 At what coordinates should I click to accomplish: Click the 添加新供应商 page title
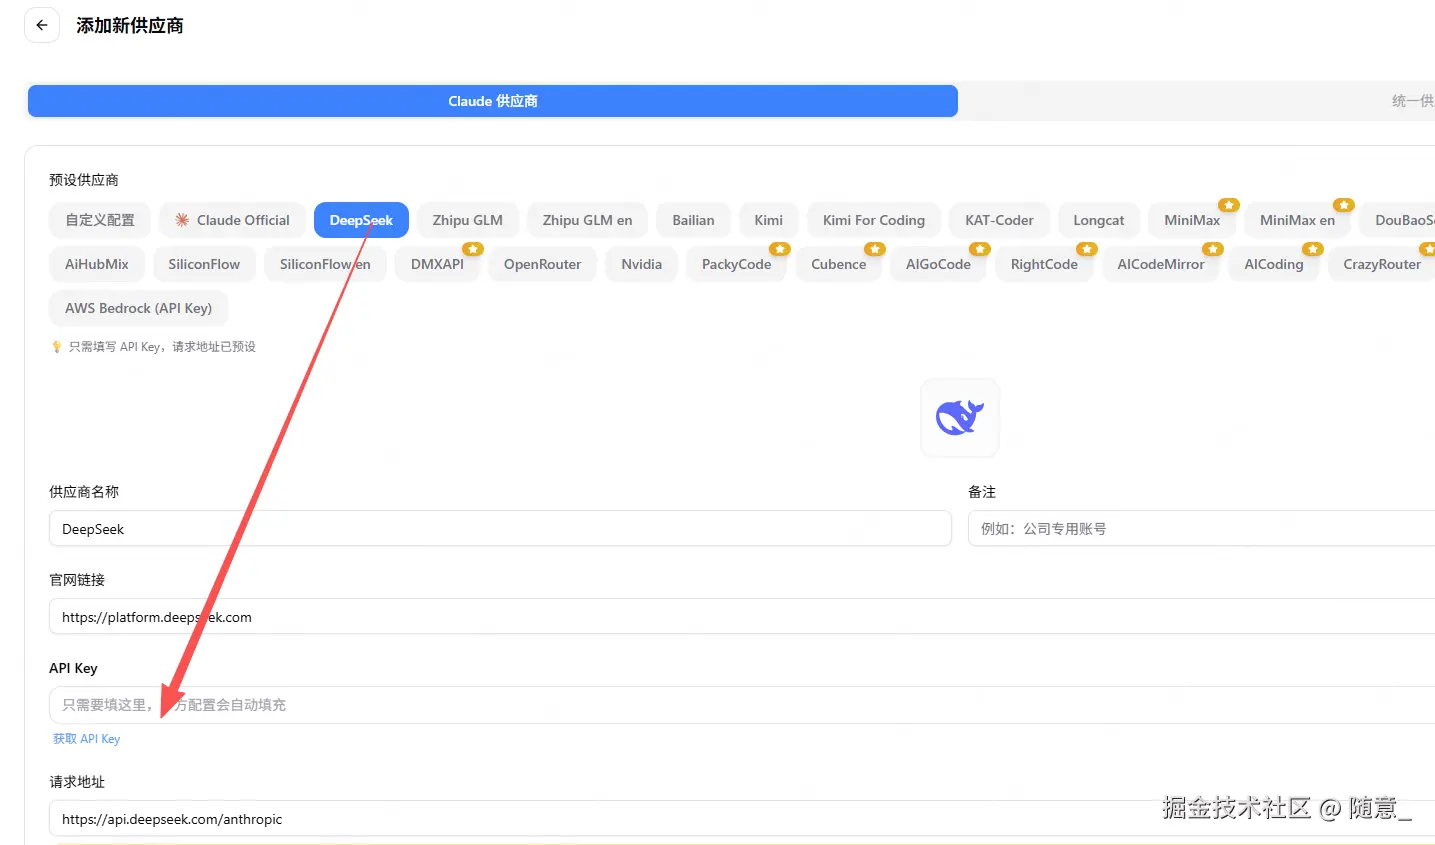pos(130,26)
